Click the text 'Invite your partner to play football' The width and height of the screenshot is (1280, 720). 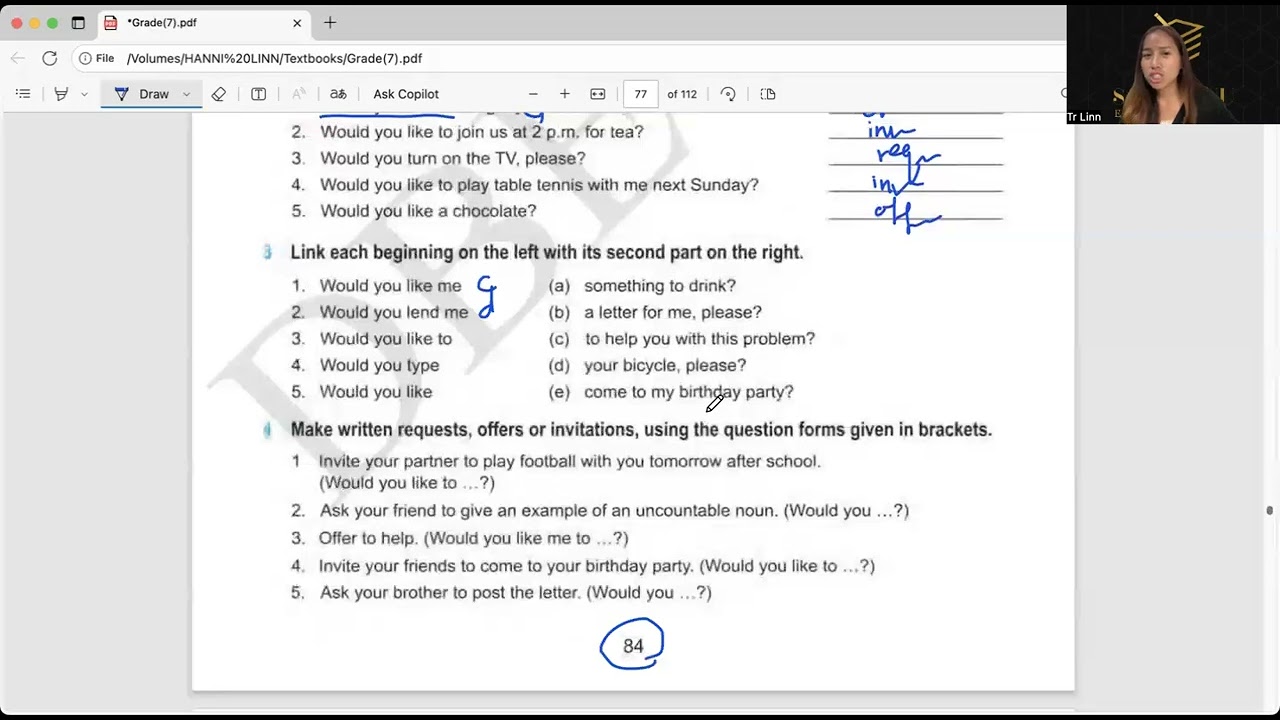[569, 461]
